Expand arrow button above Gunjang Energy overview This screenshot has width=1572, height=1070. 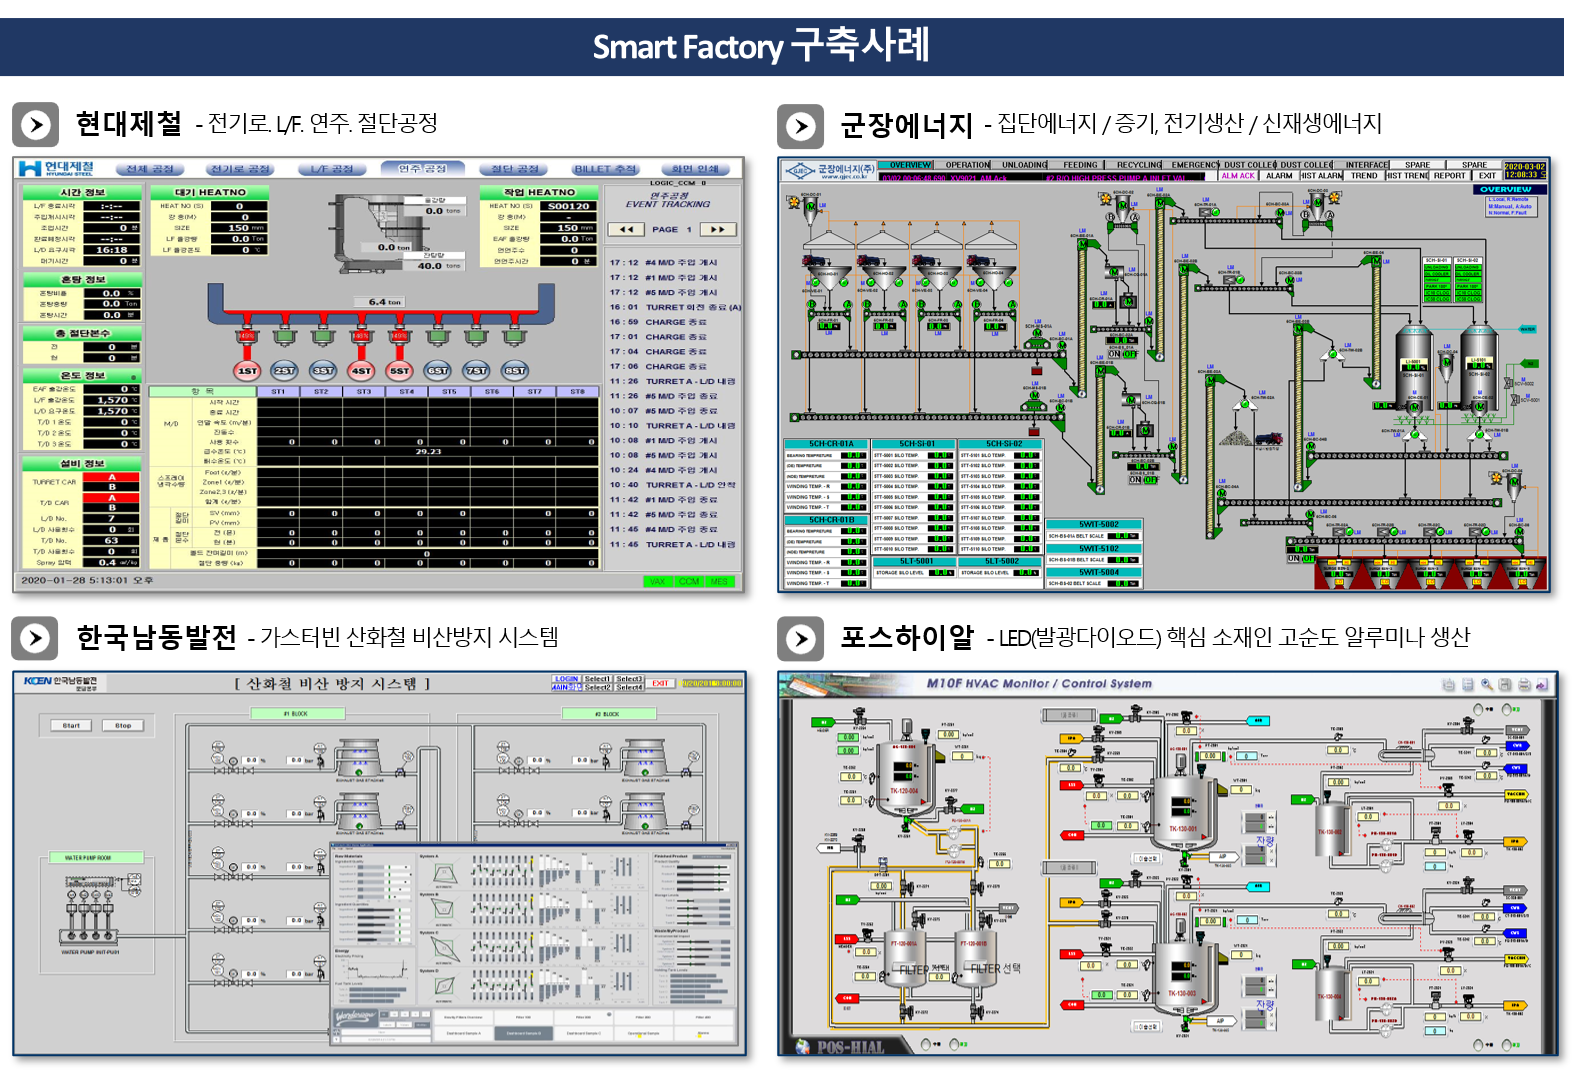point(800,126)
